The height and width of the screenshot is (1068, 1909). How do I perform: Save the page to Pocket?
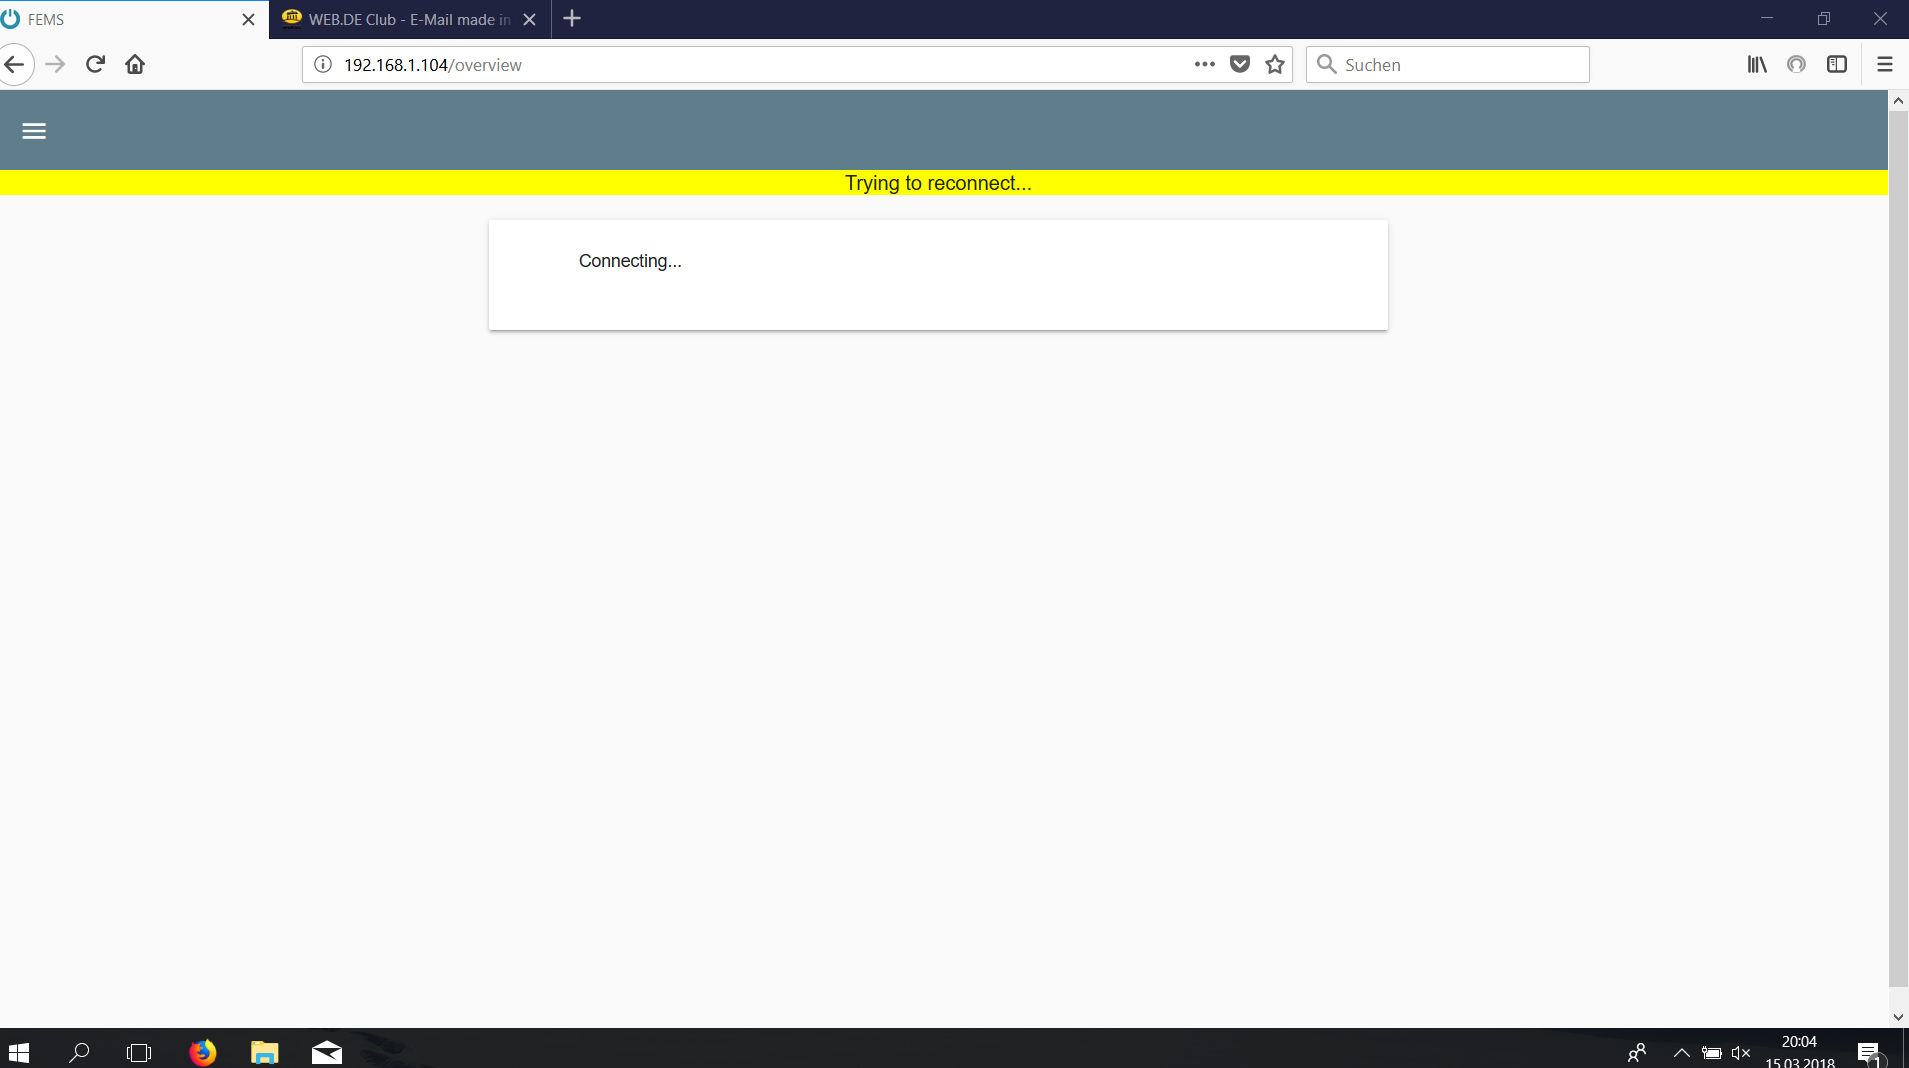(x=1240, y=64)
